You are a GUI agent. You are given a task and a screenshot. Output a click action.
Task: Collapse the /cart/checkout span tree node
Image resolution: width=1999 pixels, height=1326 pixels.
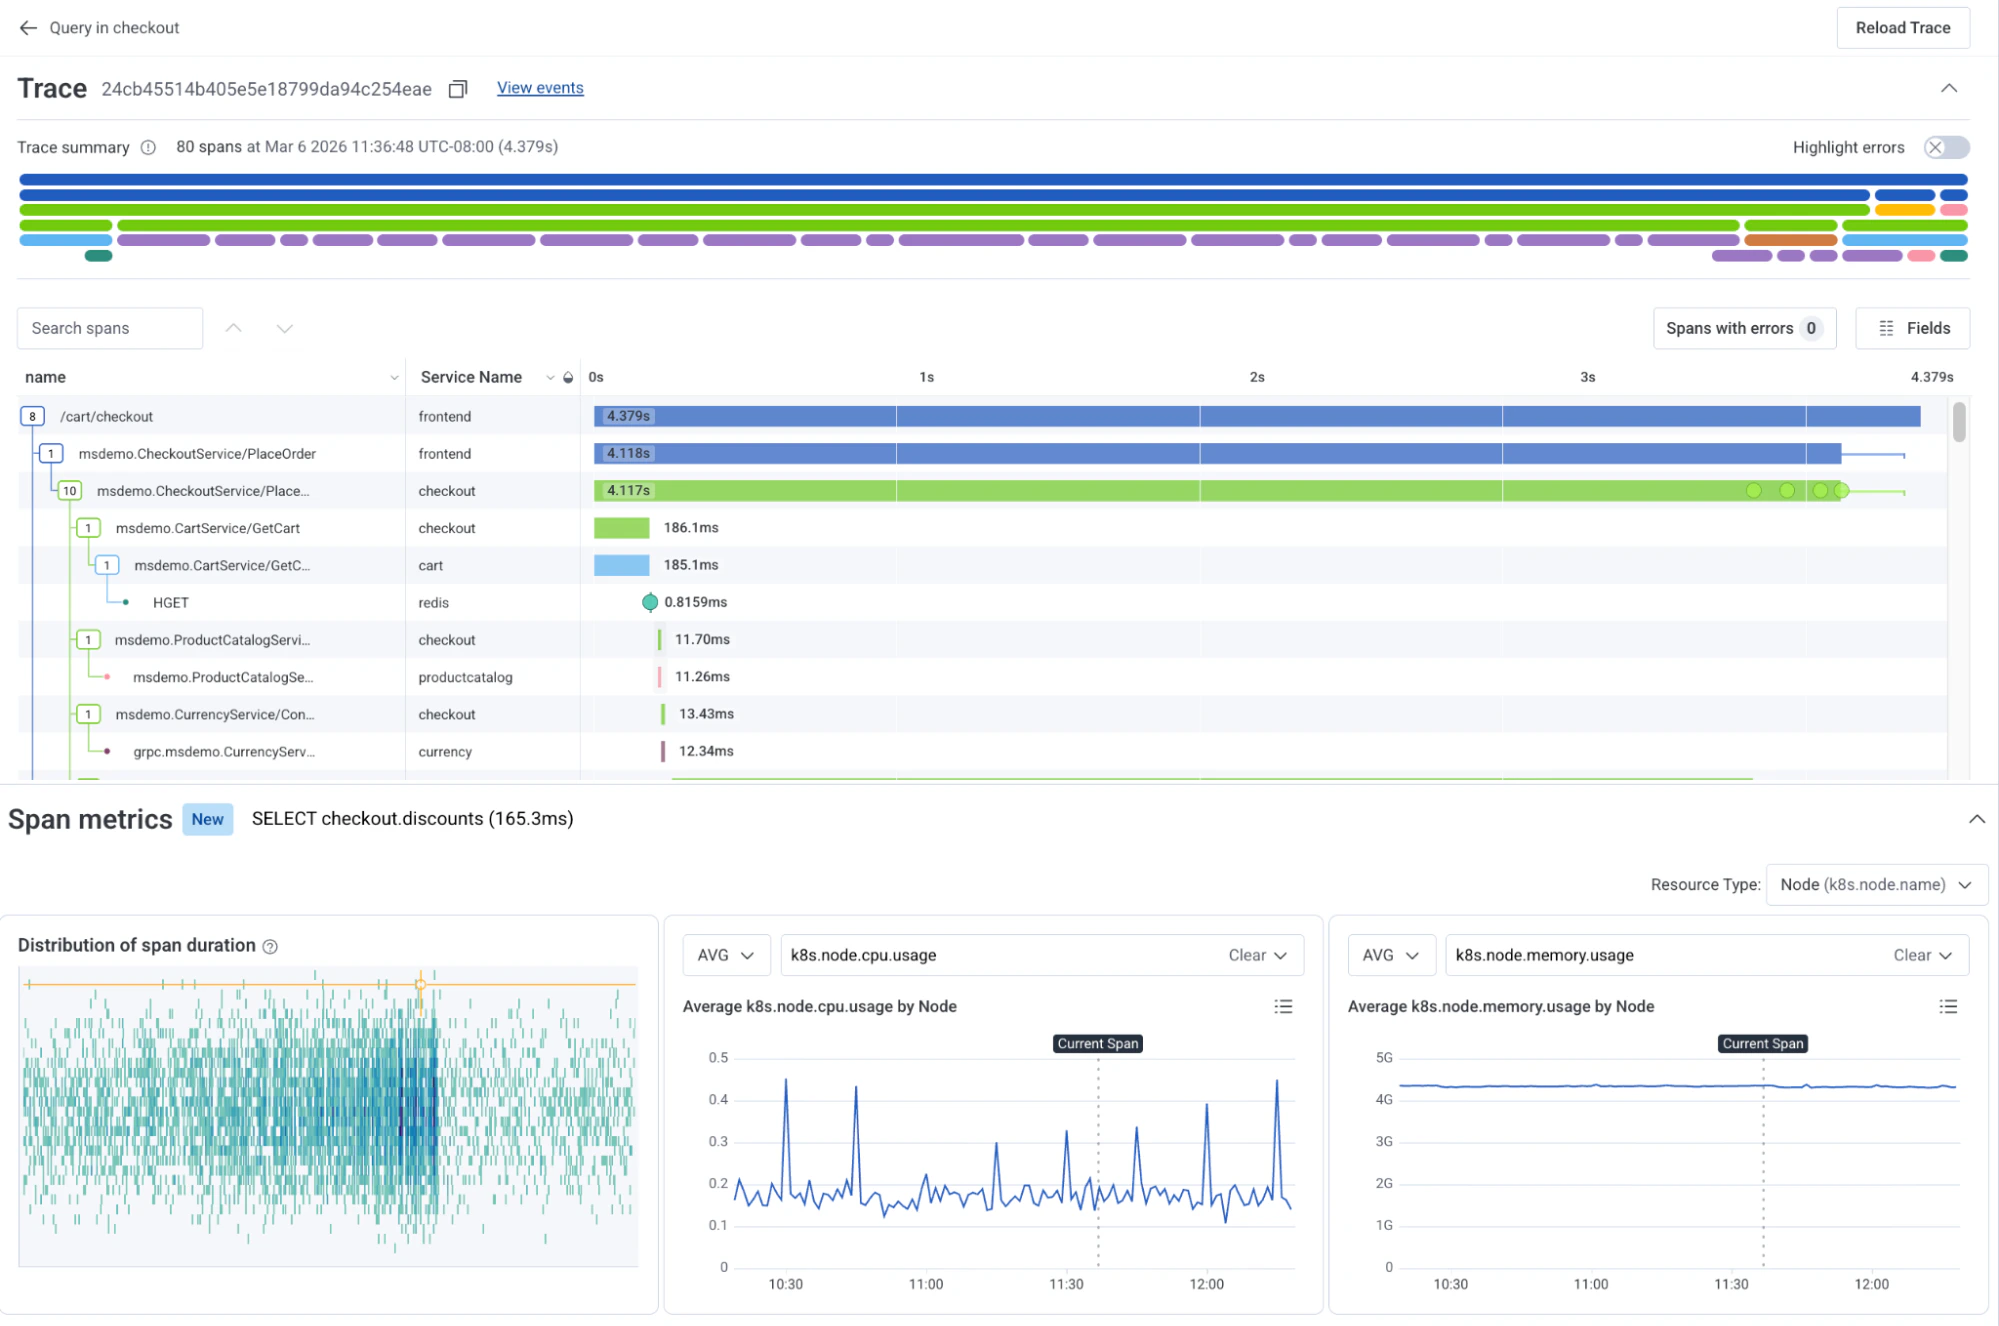pyautogui.click(x=33, y=416)
